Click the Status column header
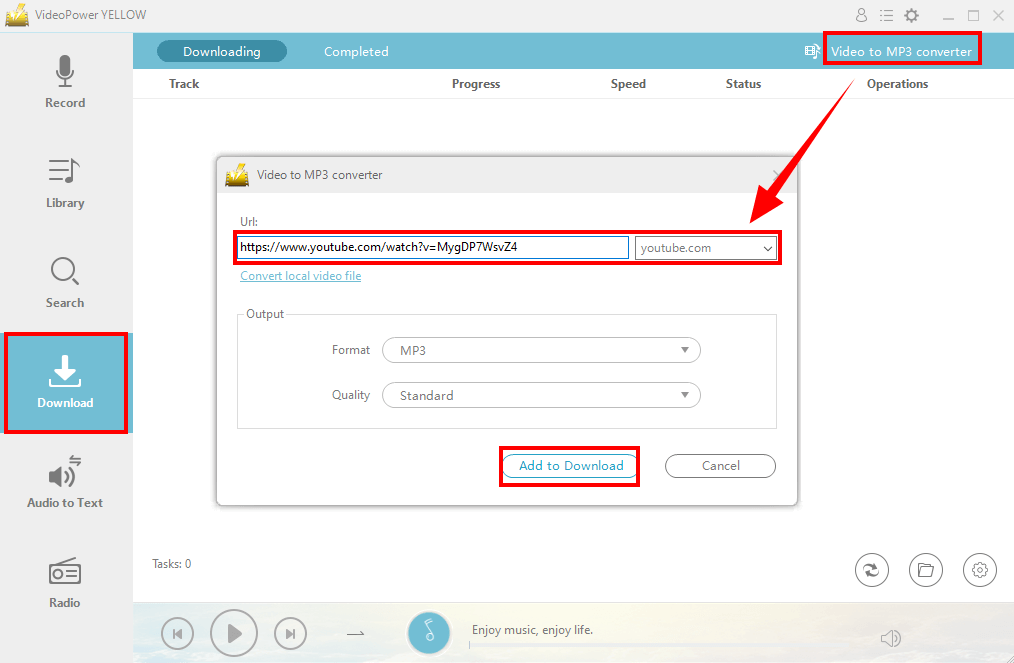This screenshot has height=663, width=1014. (743, 83)
